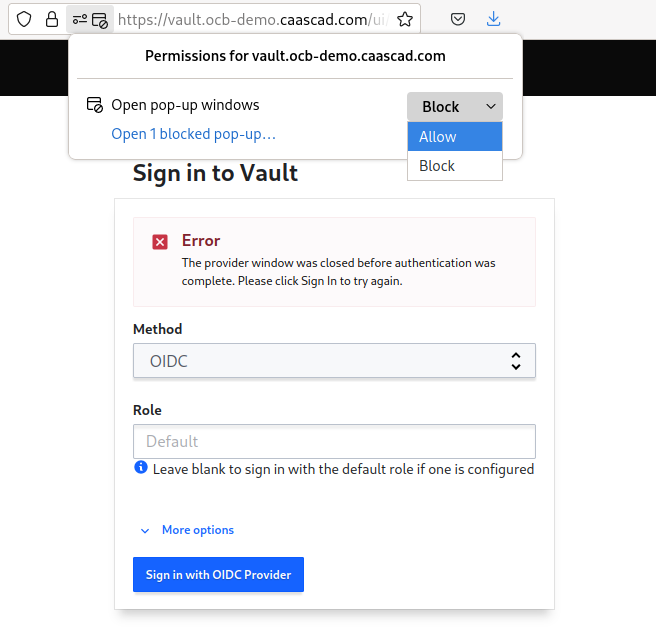Open the Method OIDC dropdown
This screenshot has width=656, height=632.
334,361
